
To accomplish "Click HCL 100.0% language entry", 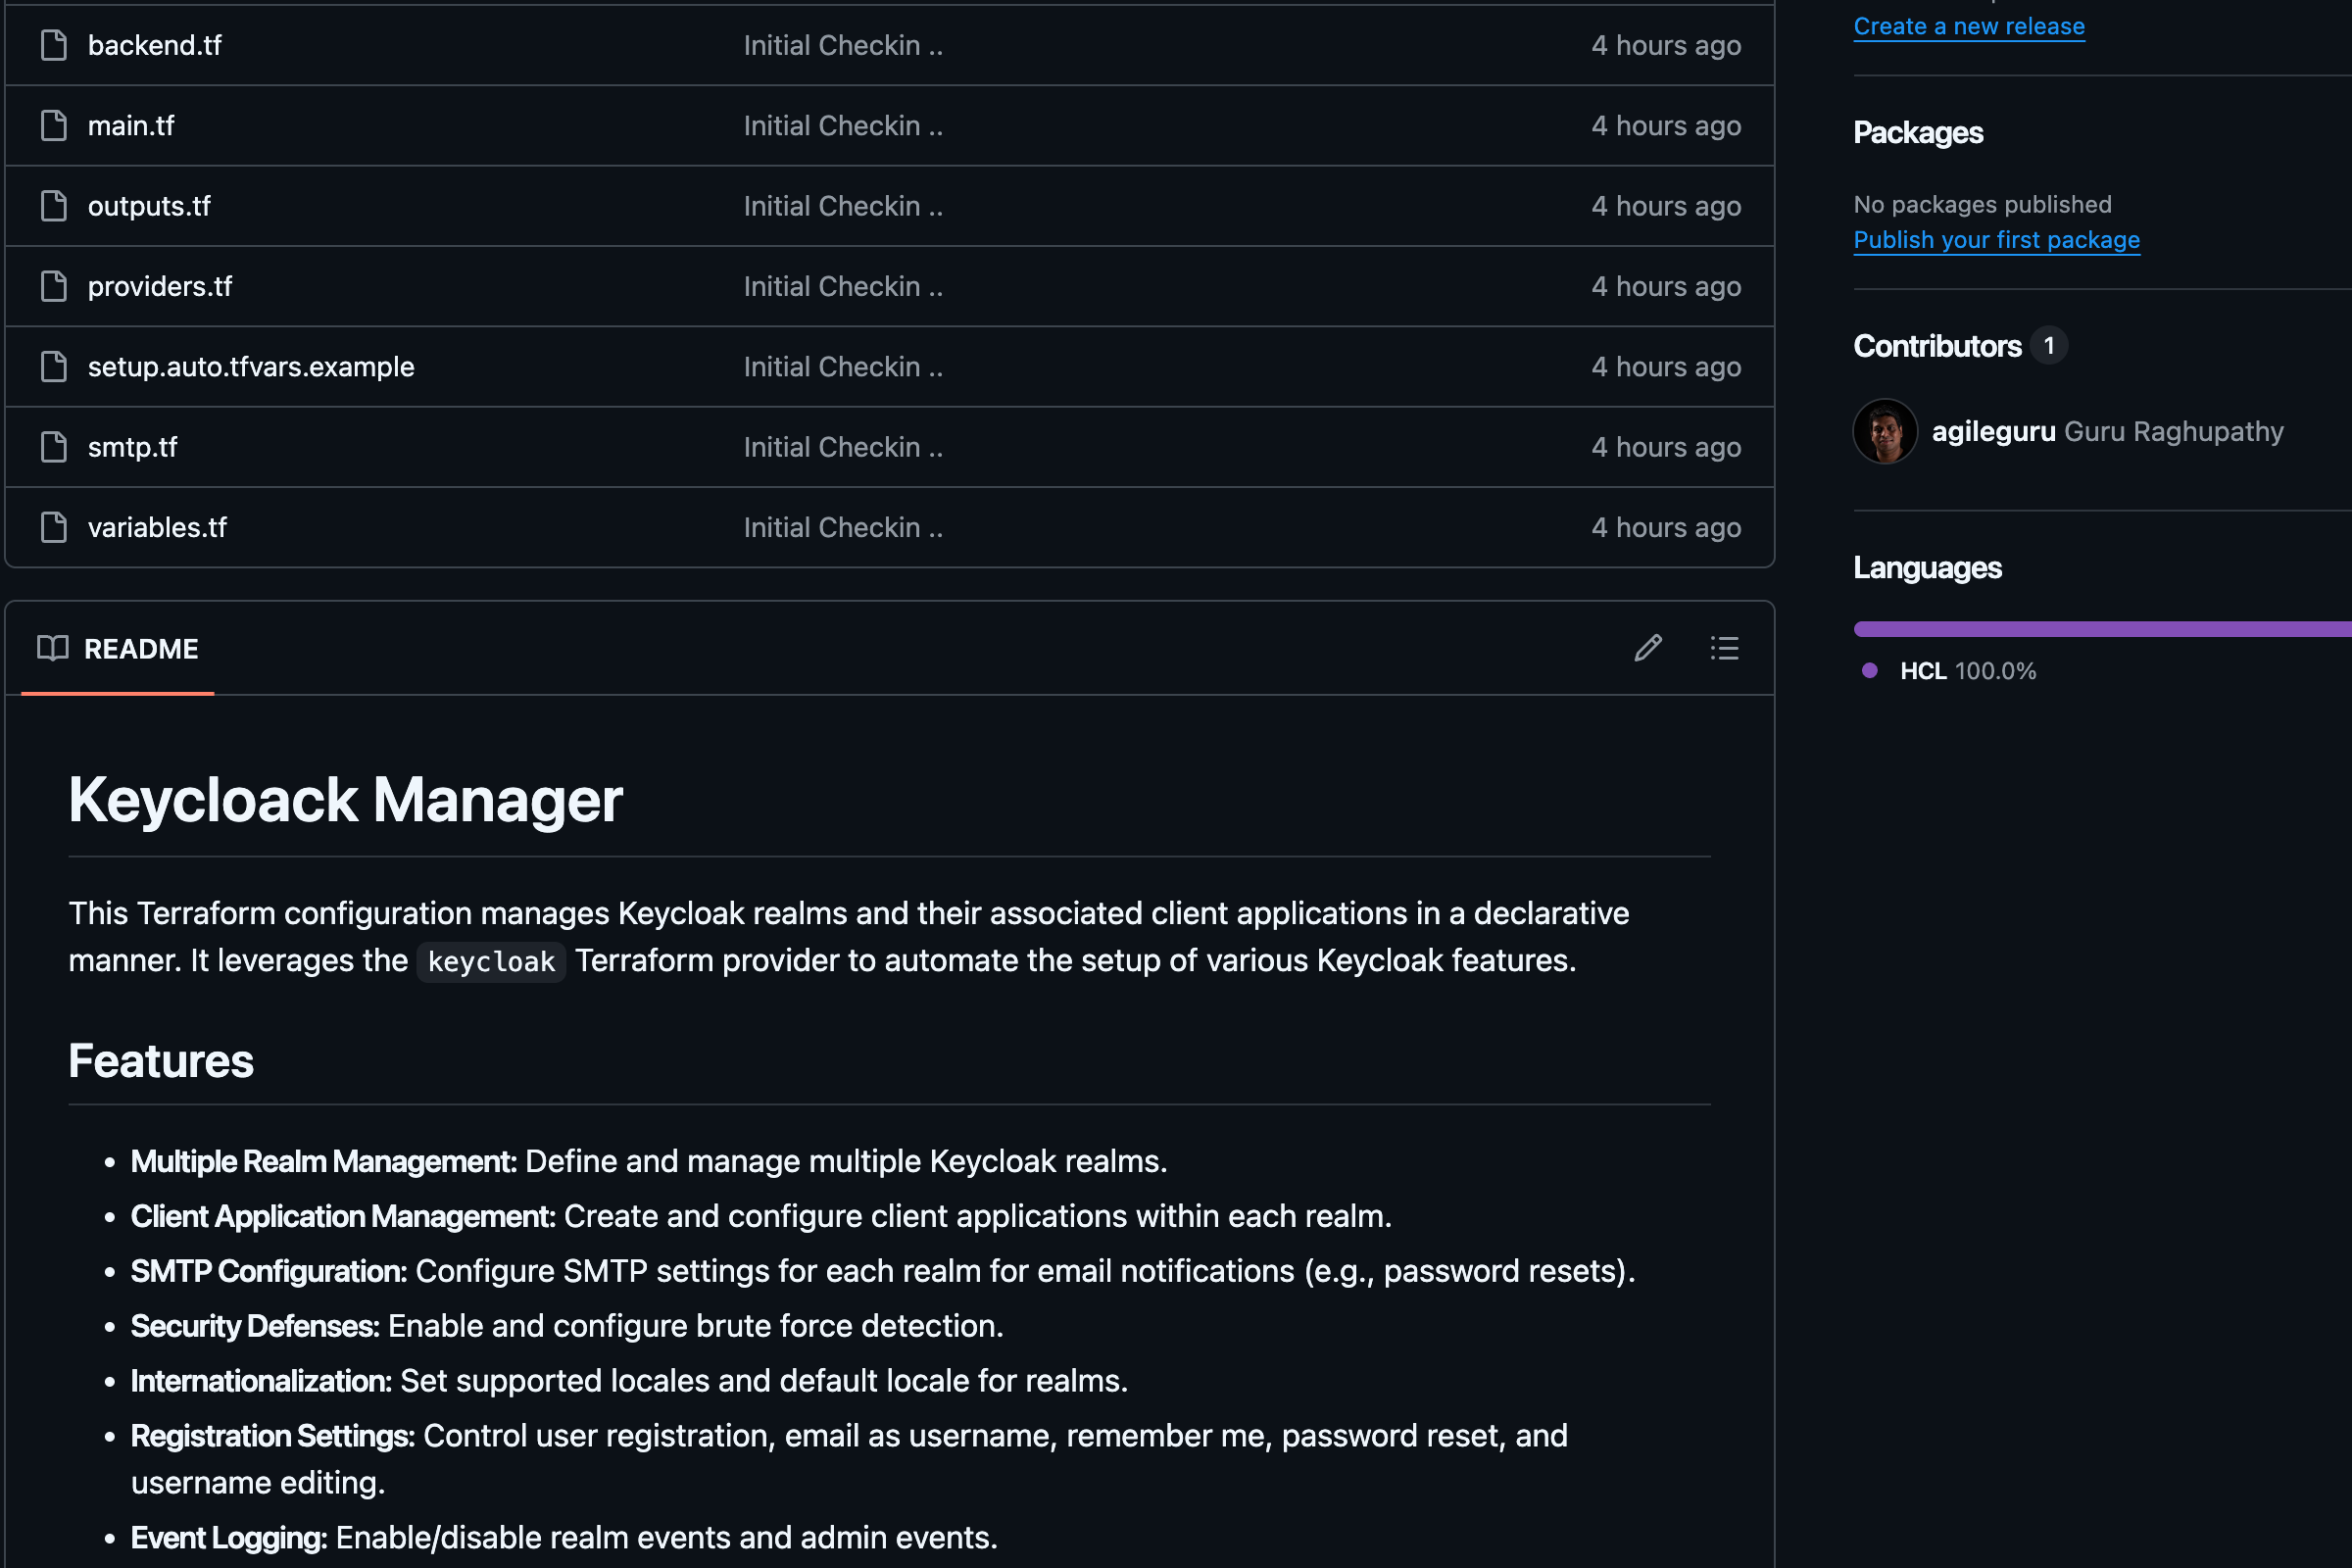I will [x=1966, y=671].
